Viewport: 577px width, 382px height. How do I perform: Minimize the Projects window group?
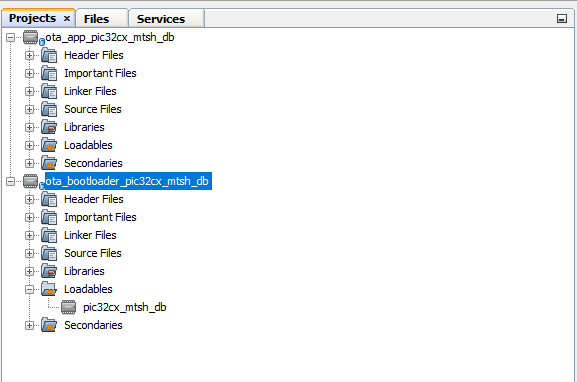[562, 18]
